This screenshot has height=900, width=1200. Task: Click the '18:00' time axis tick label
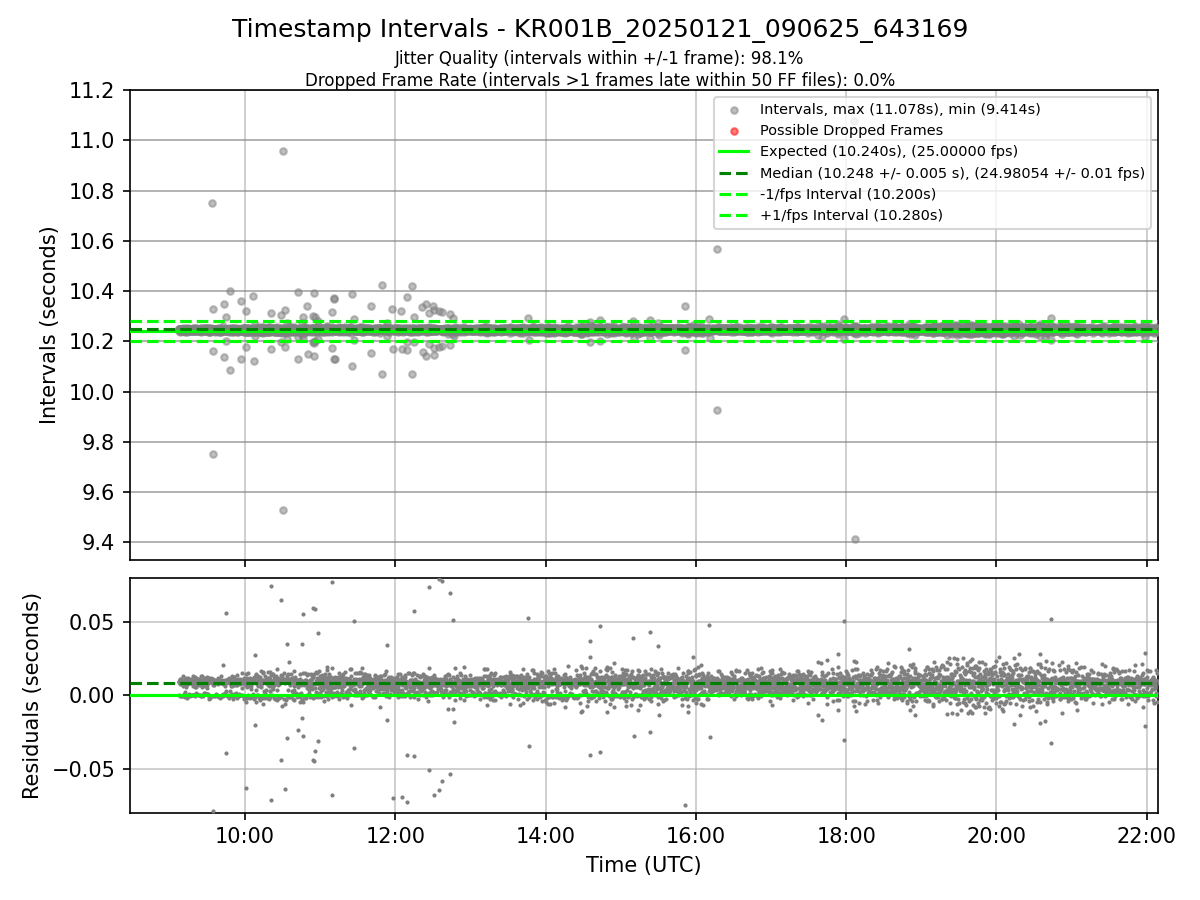point(846,835)
